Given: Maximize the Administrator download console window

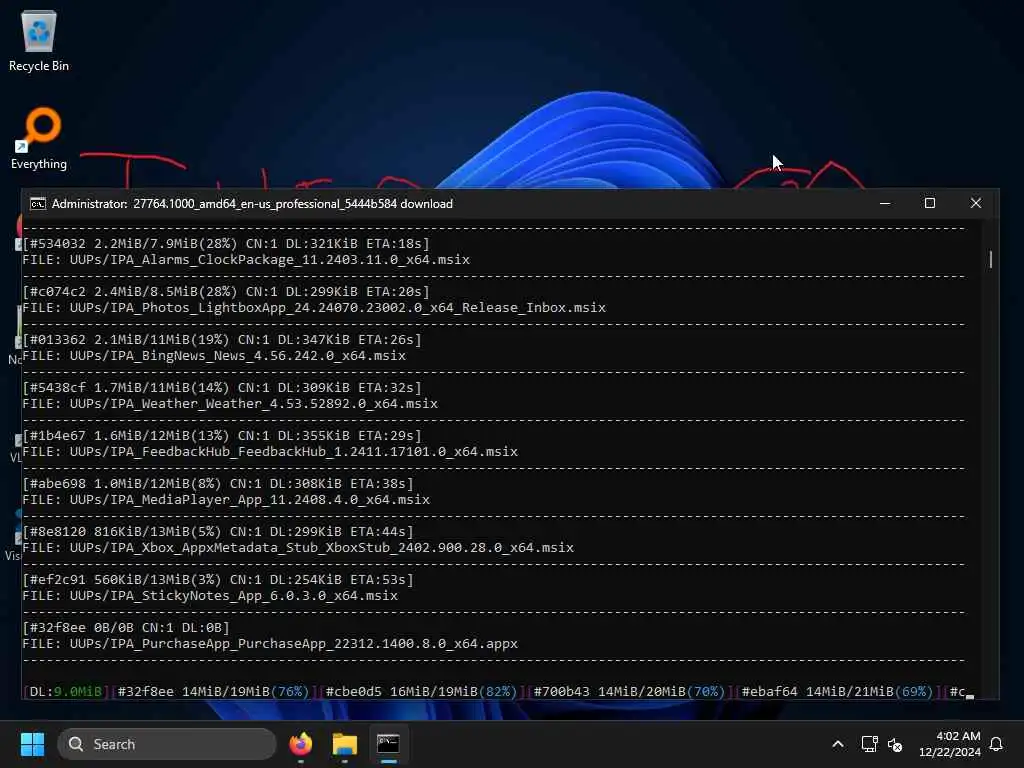Looking at the screenshot, I should coord(930,204).
